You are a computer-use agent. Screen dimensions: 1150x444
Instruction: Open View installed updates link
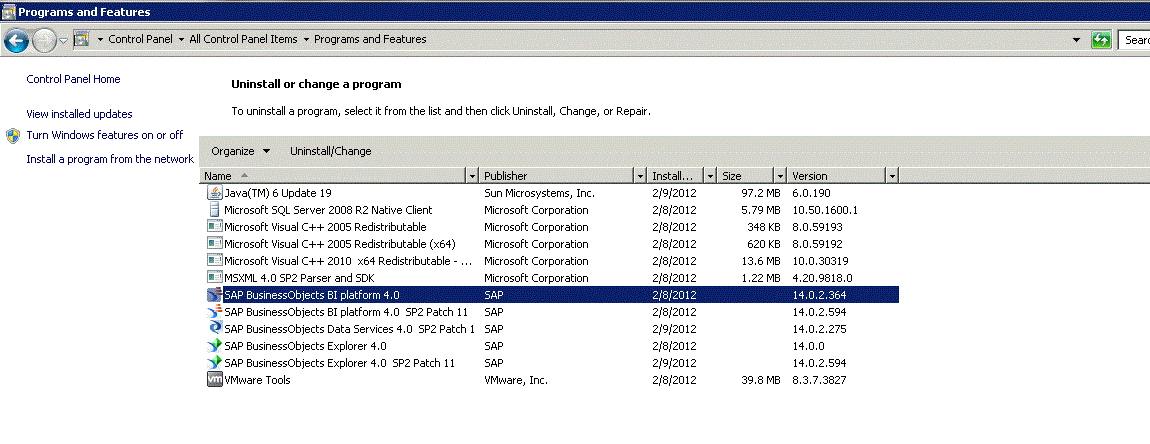(79, 114)
